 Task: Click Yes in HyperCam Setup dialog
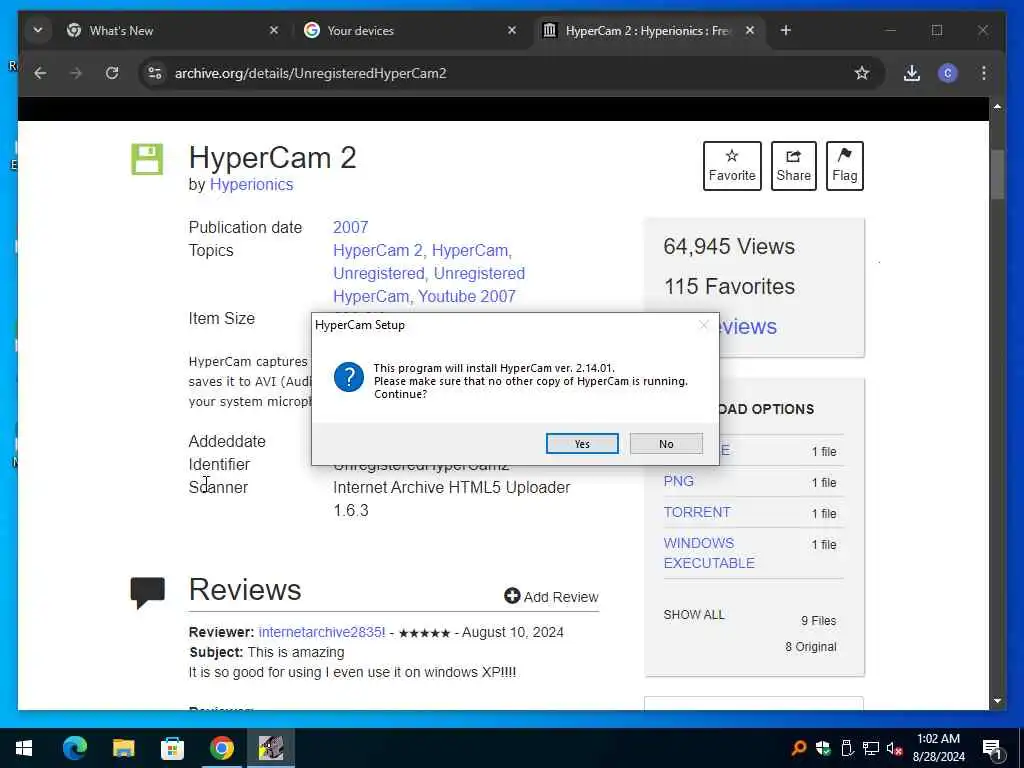tap(582, 443)
